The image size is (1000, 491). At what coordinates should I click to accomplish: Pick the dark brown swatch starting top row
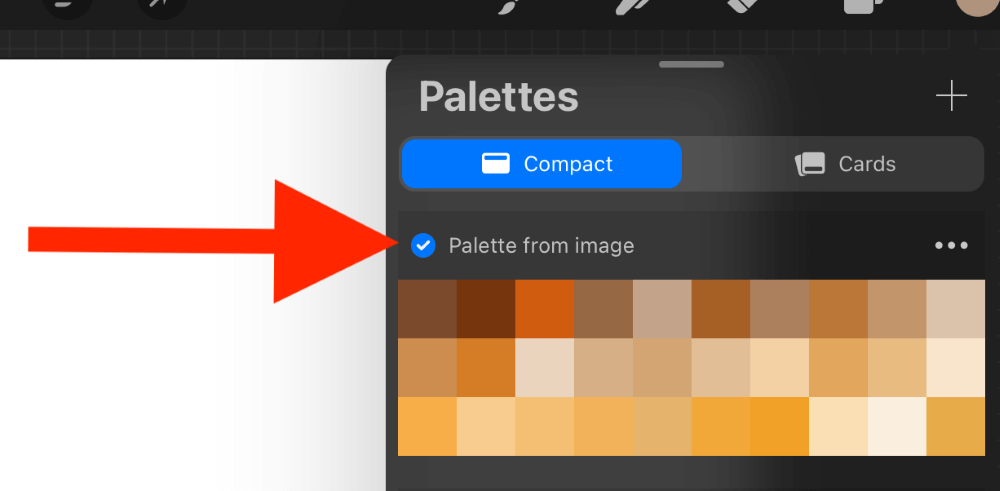[x=427, y=309]
